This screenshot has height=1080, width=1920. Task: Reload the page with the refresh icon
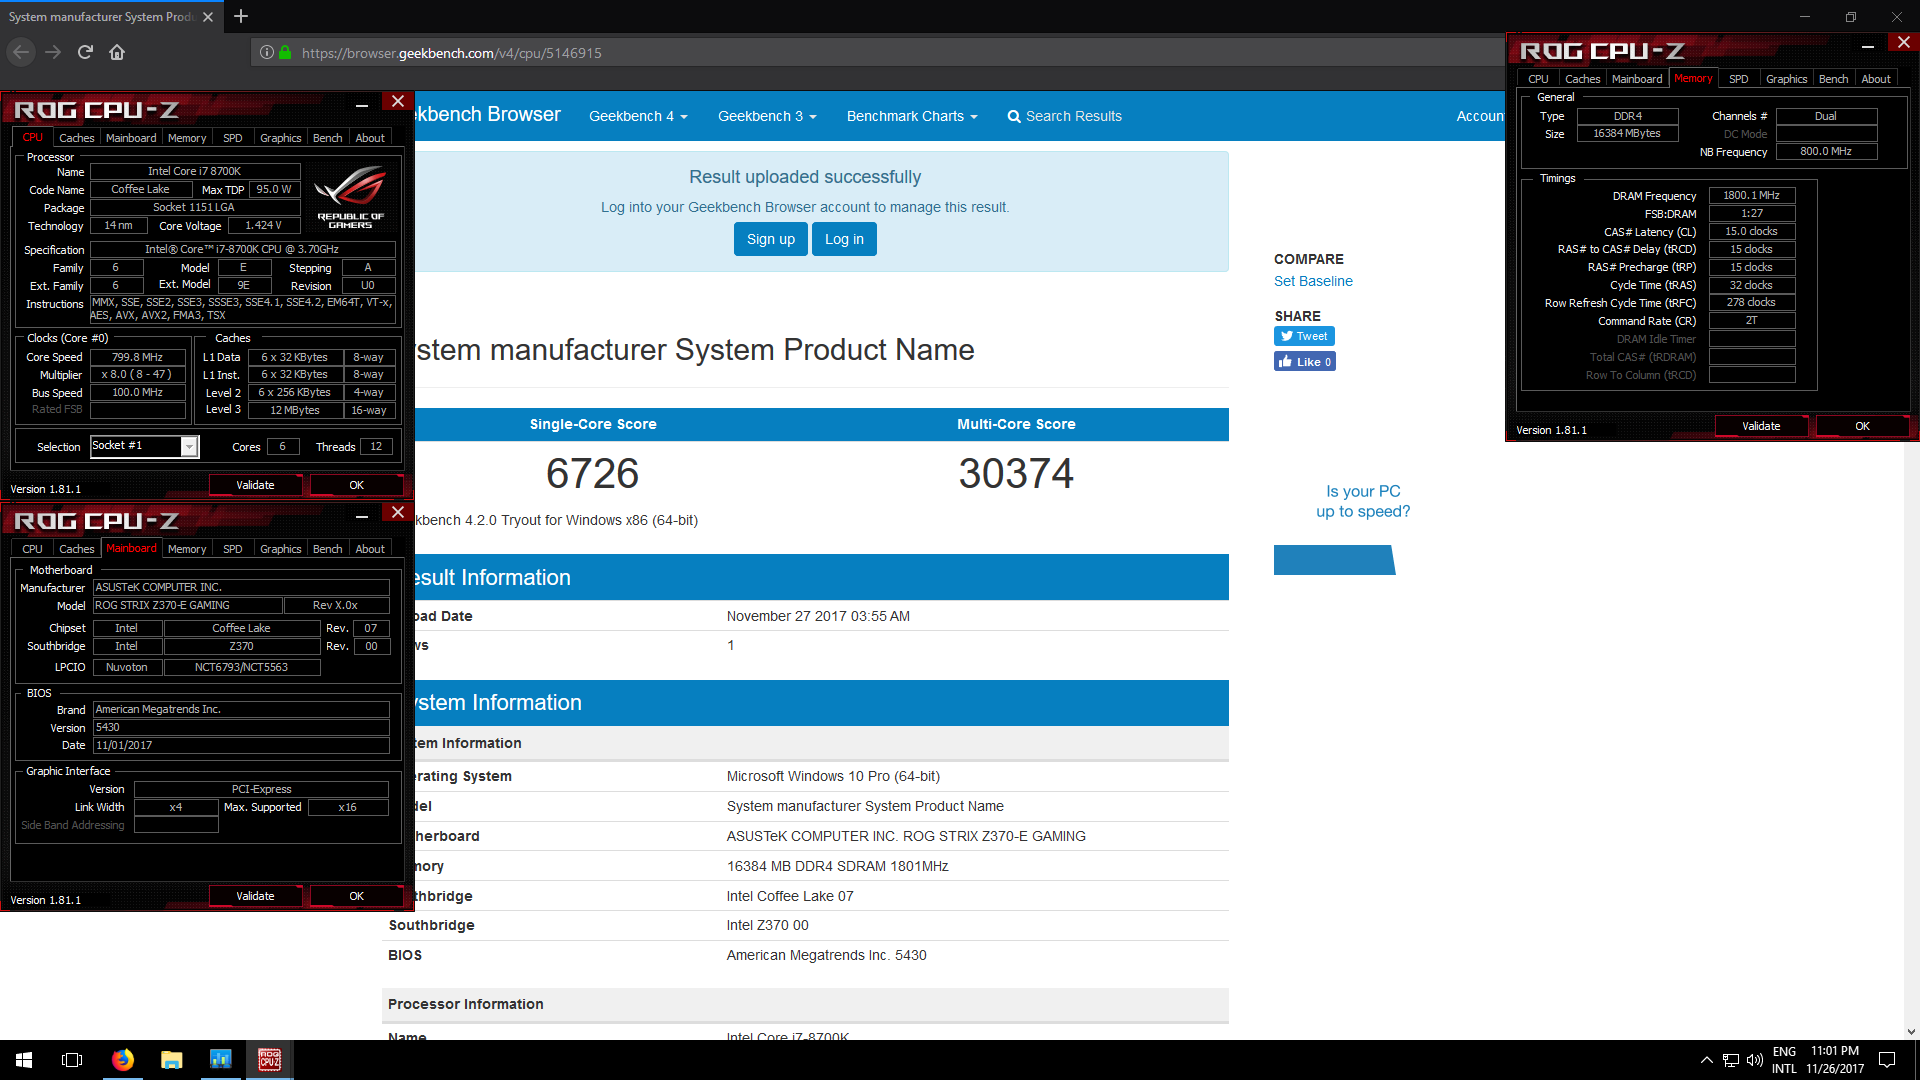tap(85, 52)
